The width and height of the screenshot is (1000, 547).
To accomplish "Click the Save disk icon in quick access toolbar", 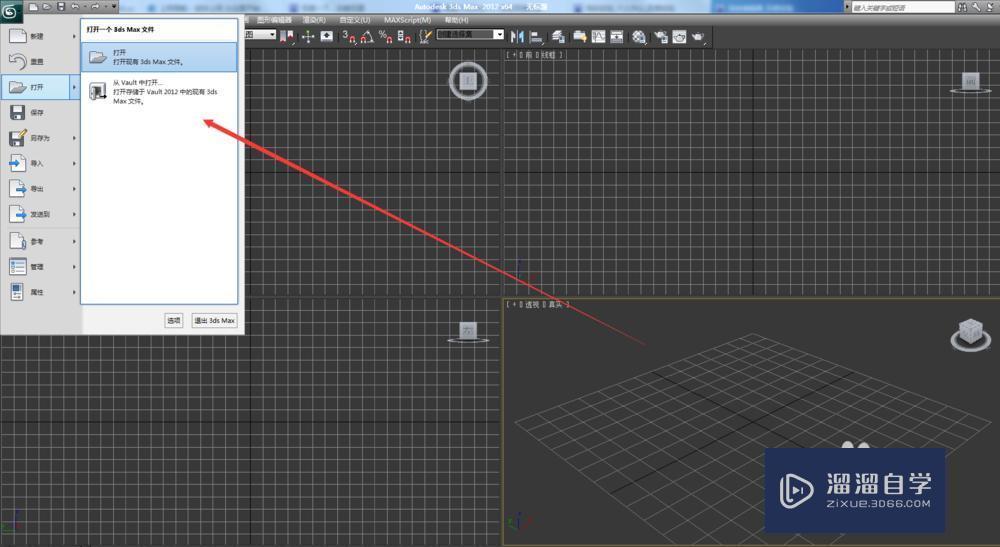I will [x=61, y=6].
